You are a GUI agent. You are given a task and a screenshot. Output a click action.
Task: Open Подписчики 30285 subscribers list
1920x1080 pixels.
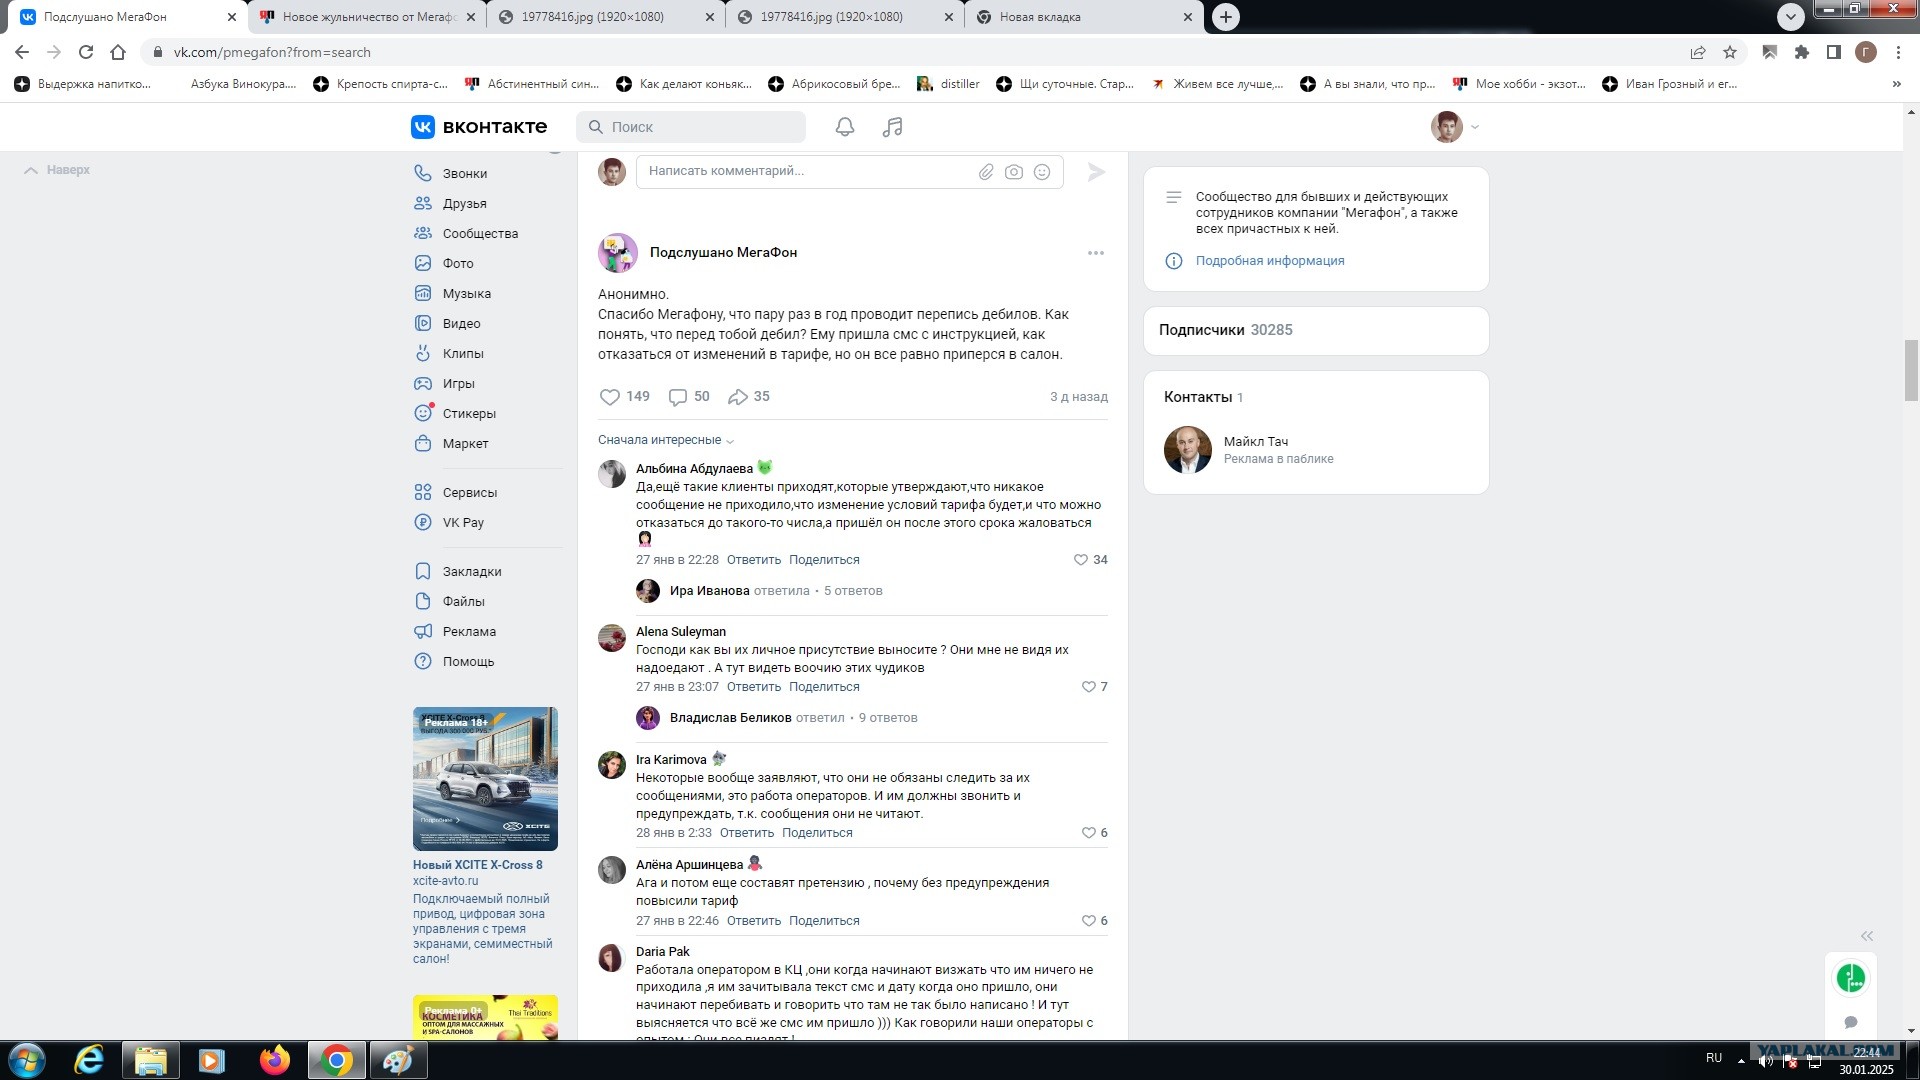pos(1226,330)
